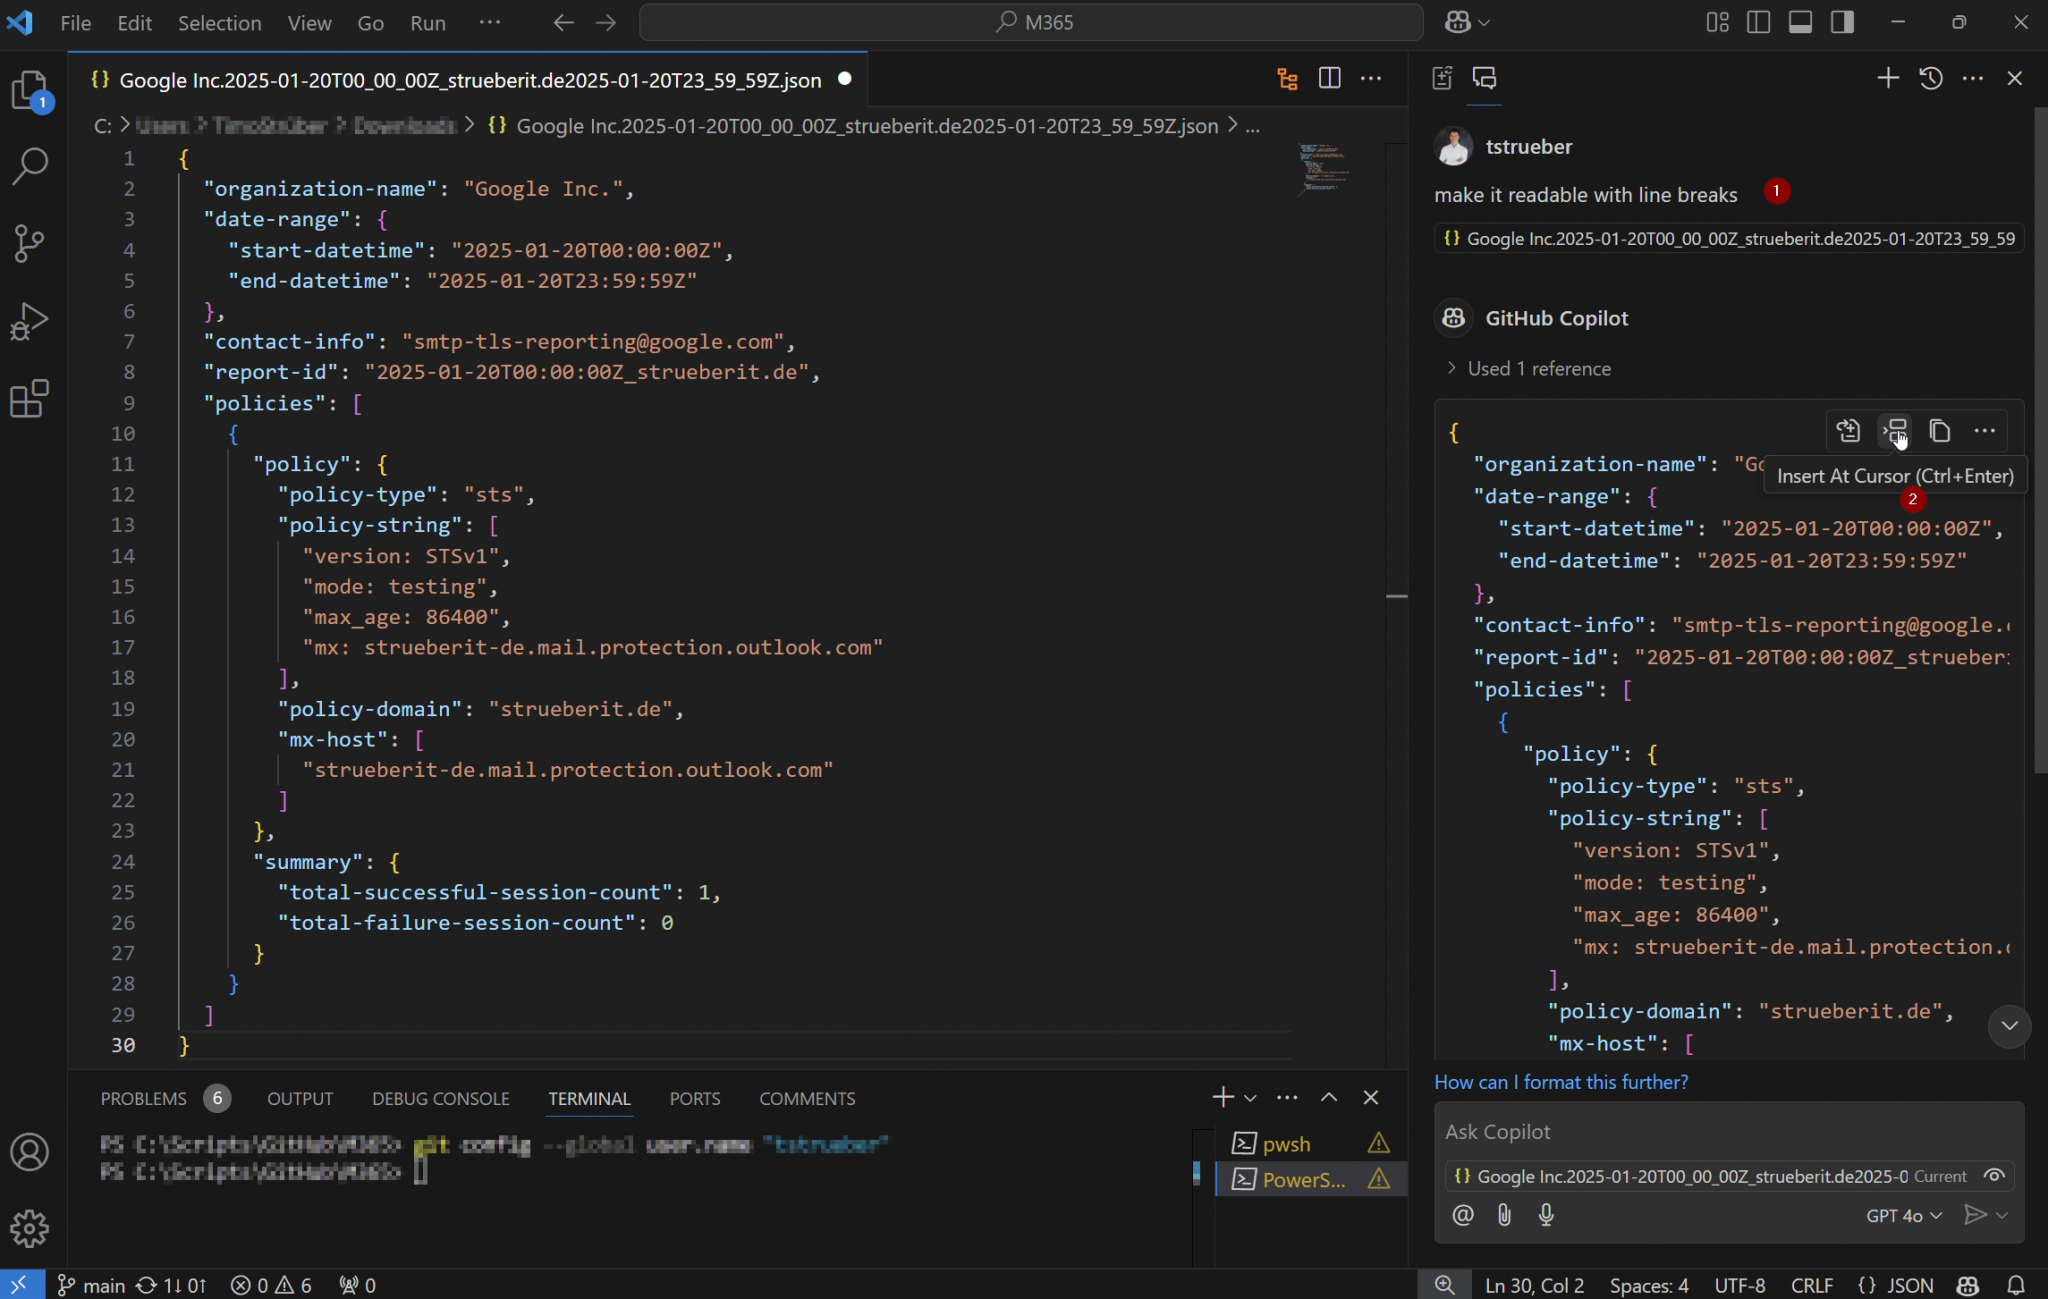Switch to the PROBLEMS tab
The height and width of the screenshot is (1299, 2048).
click(x=143, y=1098)
